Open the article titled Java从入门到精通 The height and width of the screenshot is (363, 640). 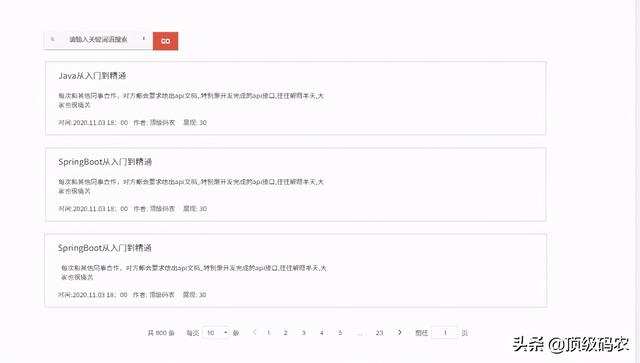[92, 76]
